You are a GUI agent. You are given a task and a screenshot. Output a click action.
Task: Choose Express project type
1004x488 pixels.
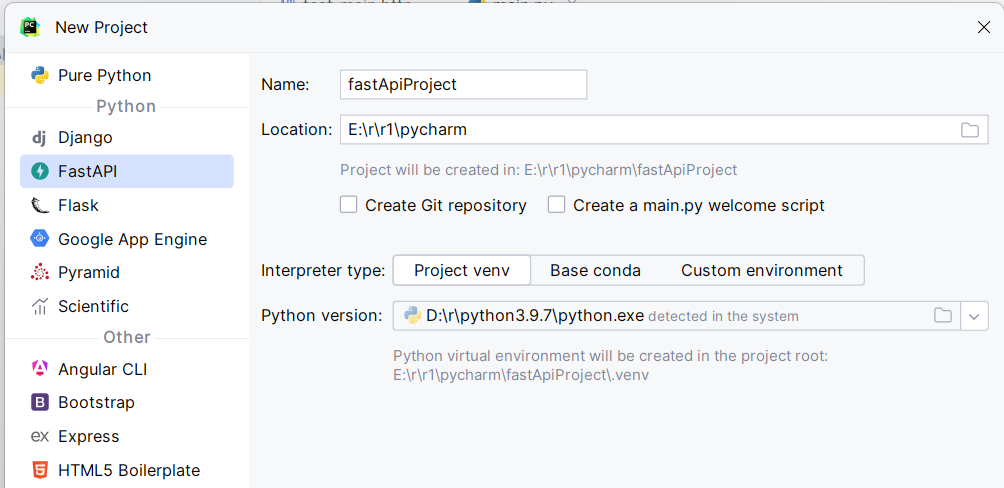127,437
